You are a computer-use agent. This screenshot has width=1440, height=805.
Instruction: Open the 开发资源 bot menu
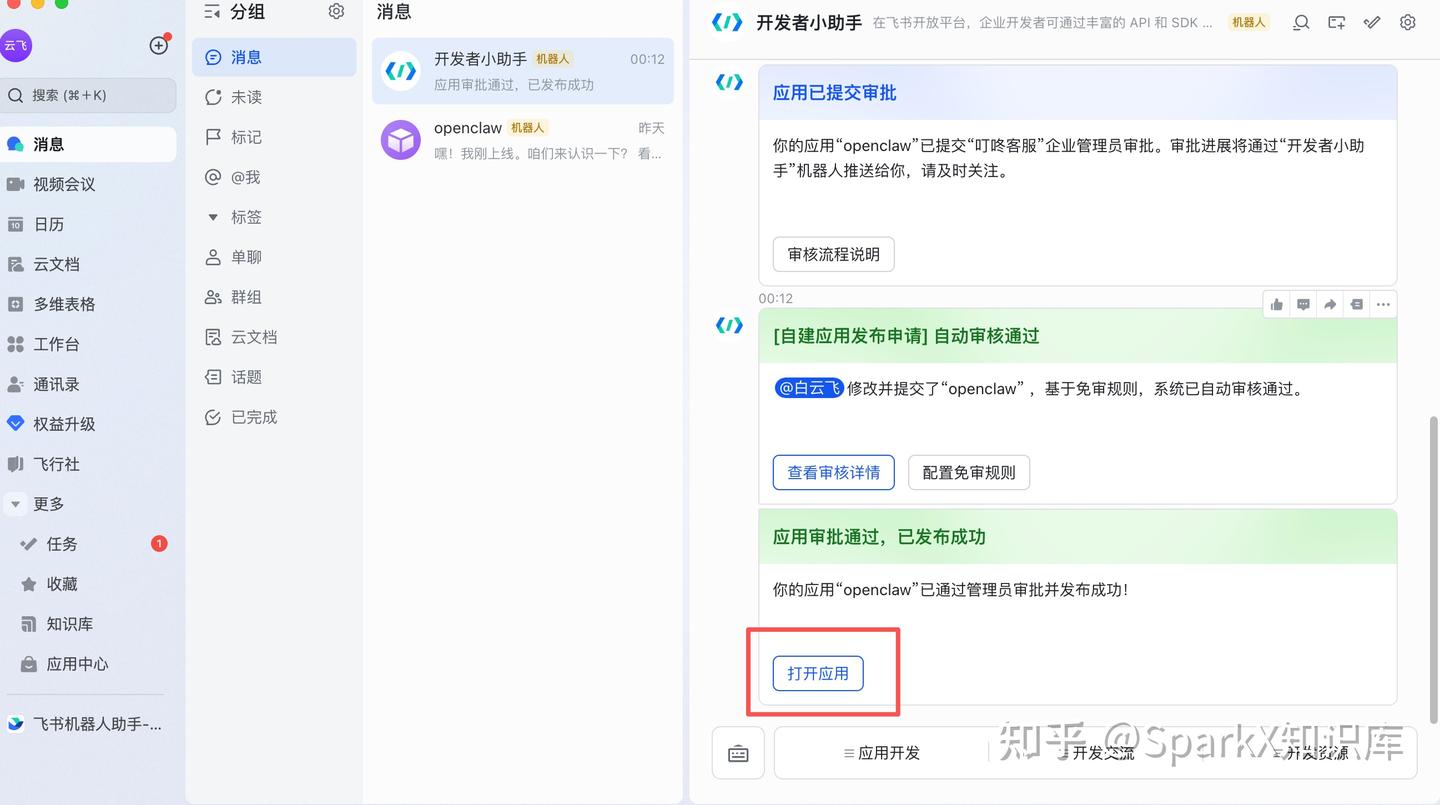[x=1310, y=753]
